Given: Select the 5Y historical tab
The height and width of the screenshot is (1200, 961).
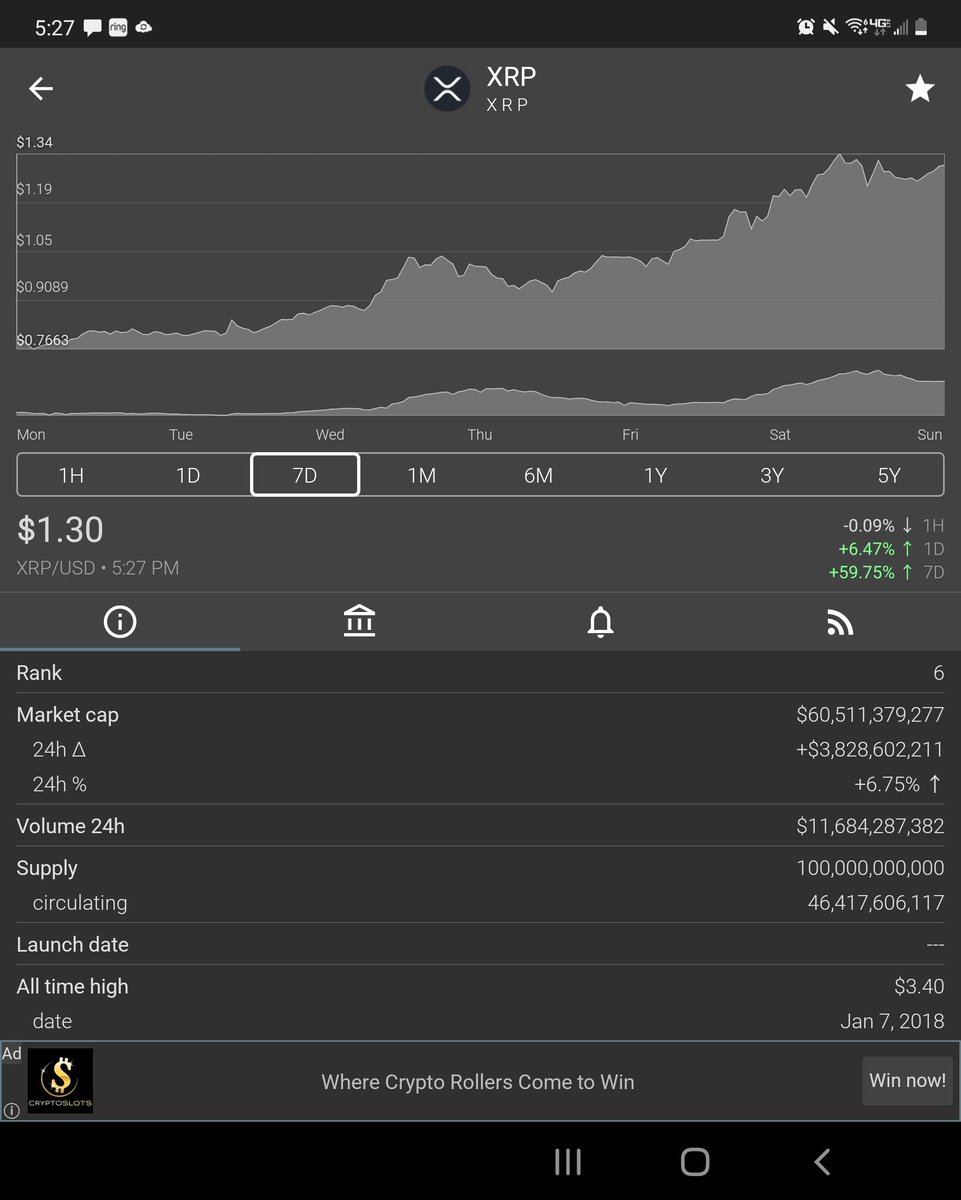Looking at the screenshot, I should (x=889, y=475).
